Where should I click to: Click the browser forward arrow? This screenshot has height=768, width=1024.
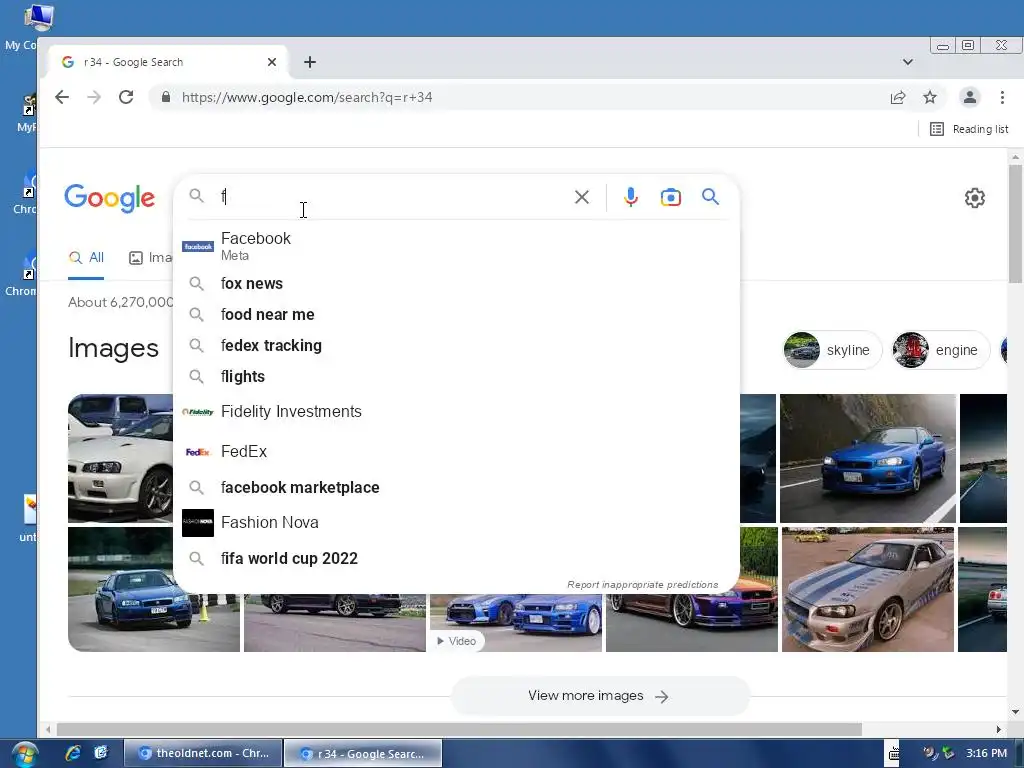(94, 97)
